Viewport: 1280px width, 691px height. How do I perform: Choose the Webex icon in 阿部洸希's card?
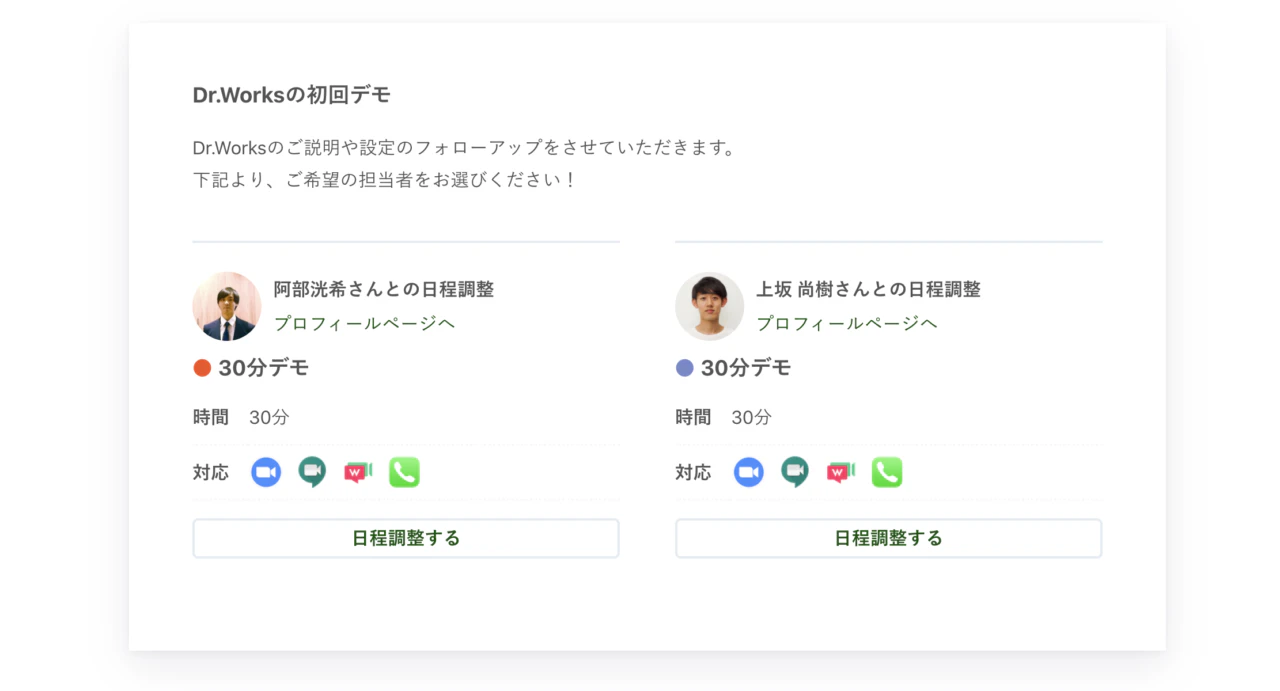[x=358, y=472]
